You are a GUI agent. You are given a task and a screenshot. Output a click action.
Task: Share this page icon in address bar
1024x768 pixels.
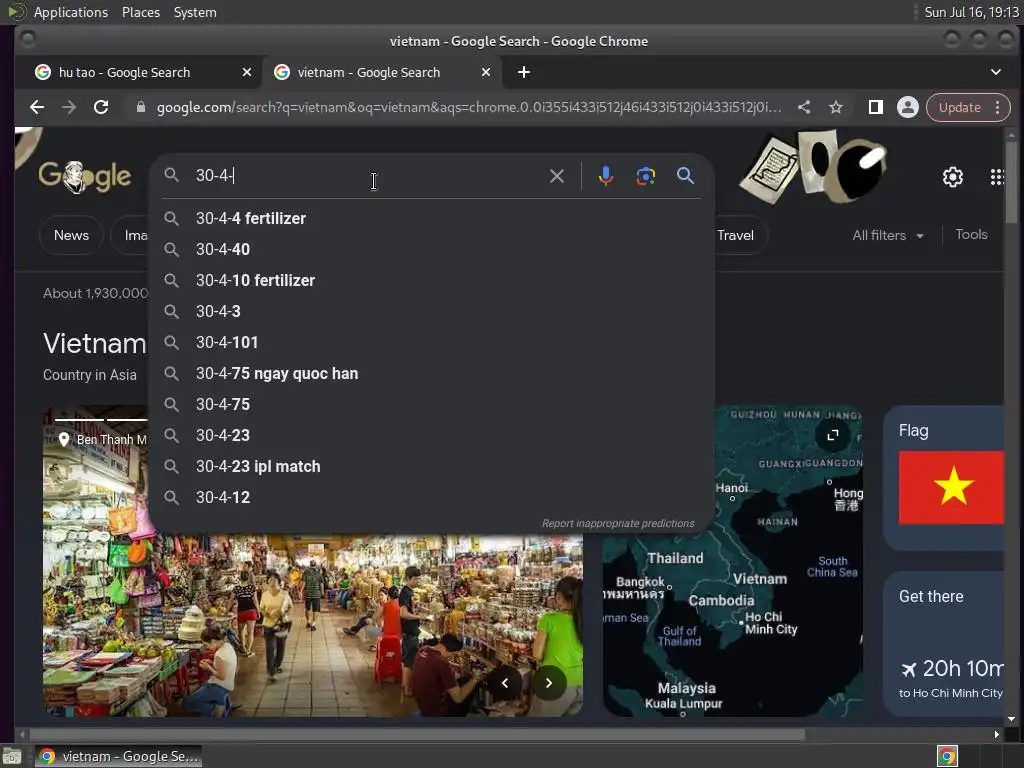[x=804, y=107]
